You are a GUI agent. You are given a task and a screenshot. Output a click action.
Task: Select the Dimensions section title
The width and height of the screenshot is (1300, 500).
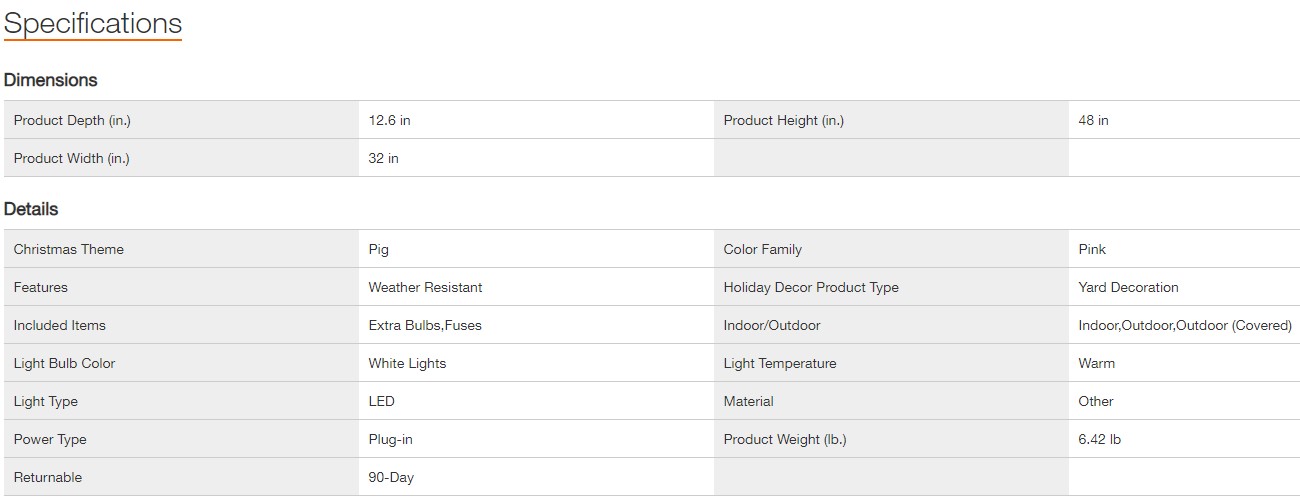click(51, 80)
